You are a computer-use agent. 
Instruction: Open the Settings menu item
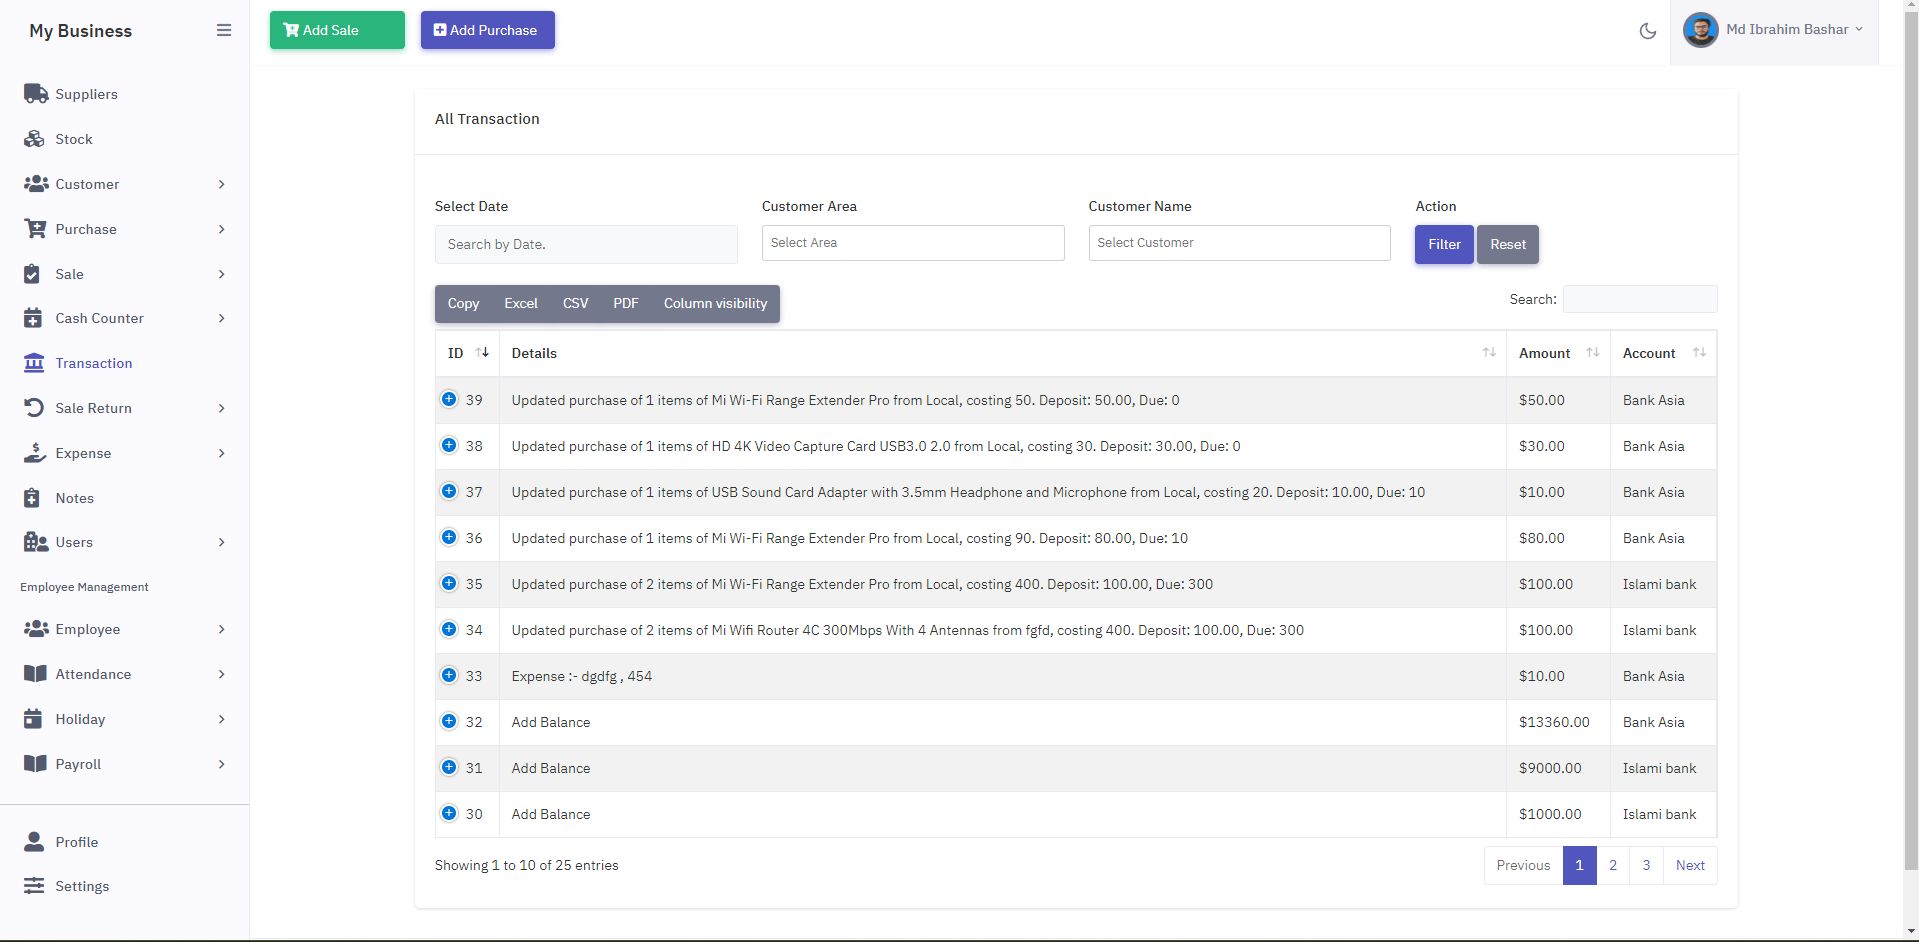82,886
